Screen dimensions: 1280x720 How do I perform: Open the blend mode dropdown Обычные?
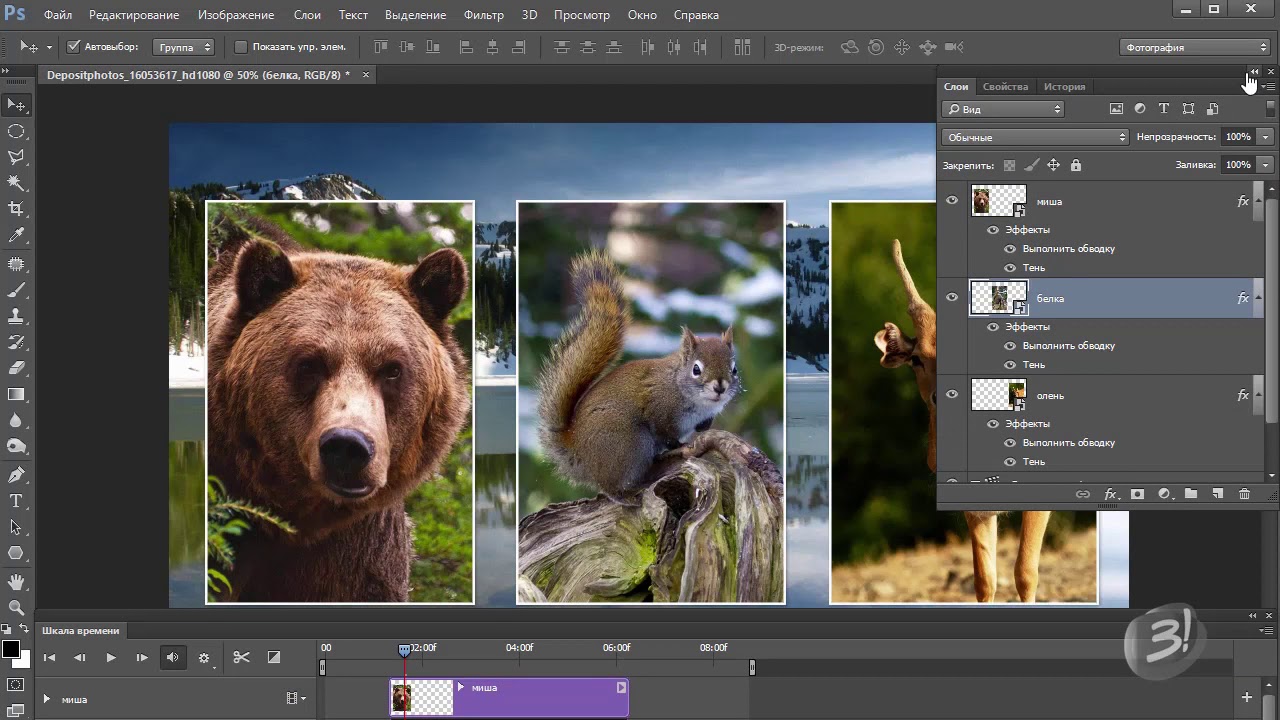[x=1036, y=137]
